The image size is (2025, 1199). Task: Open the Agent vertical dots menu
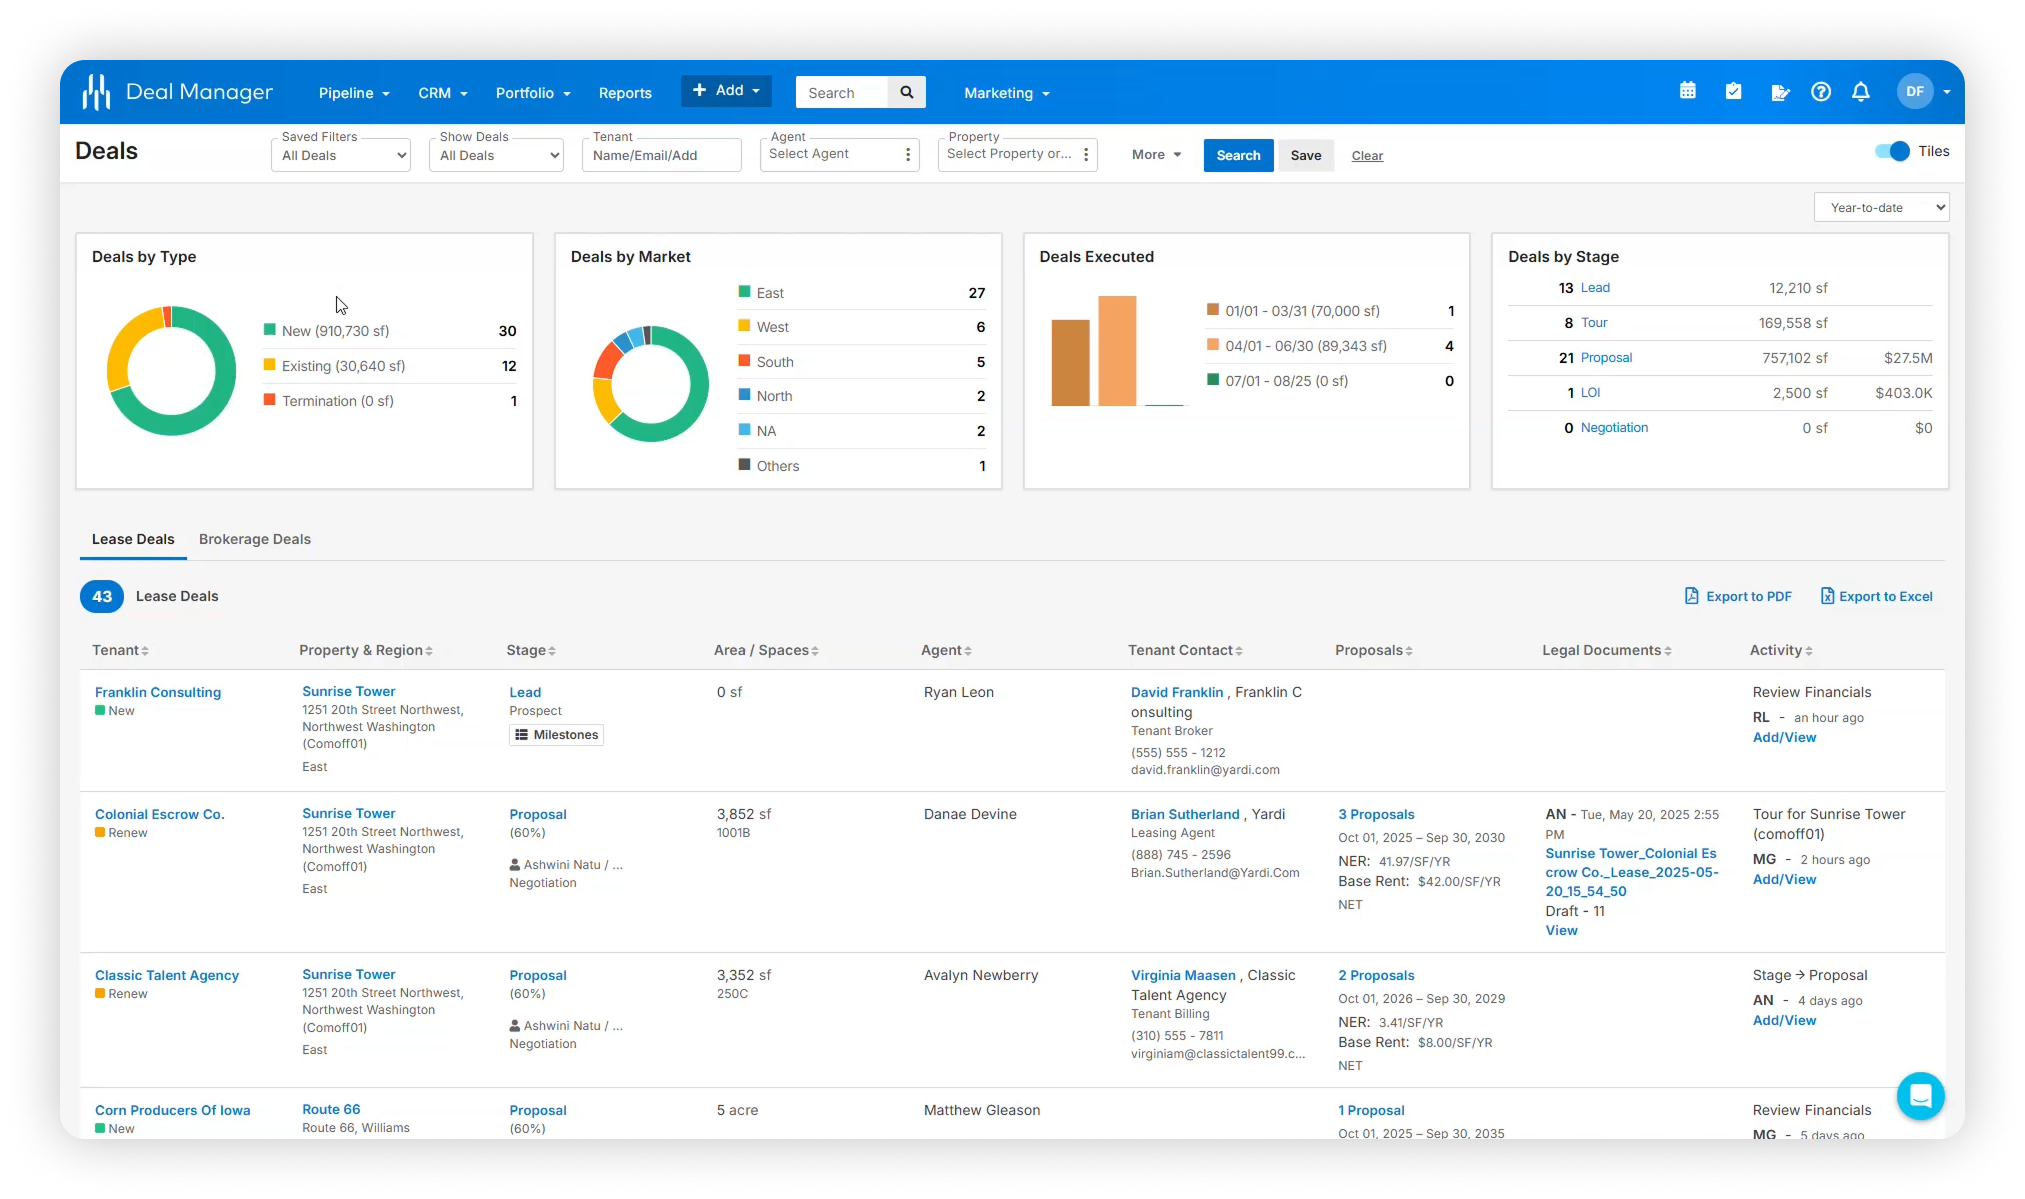click(907, 154)
